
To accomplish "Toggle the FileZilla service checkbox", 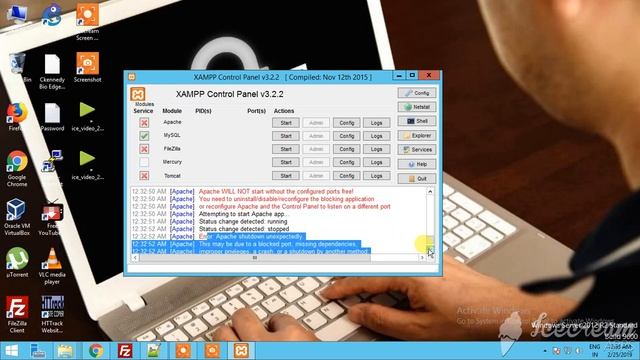I will coord(144,149).
